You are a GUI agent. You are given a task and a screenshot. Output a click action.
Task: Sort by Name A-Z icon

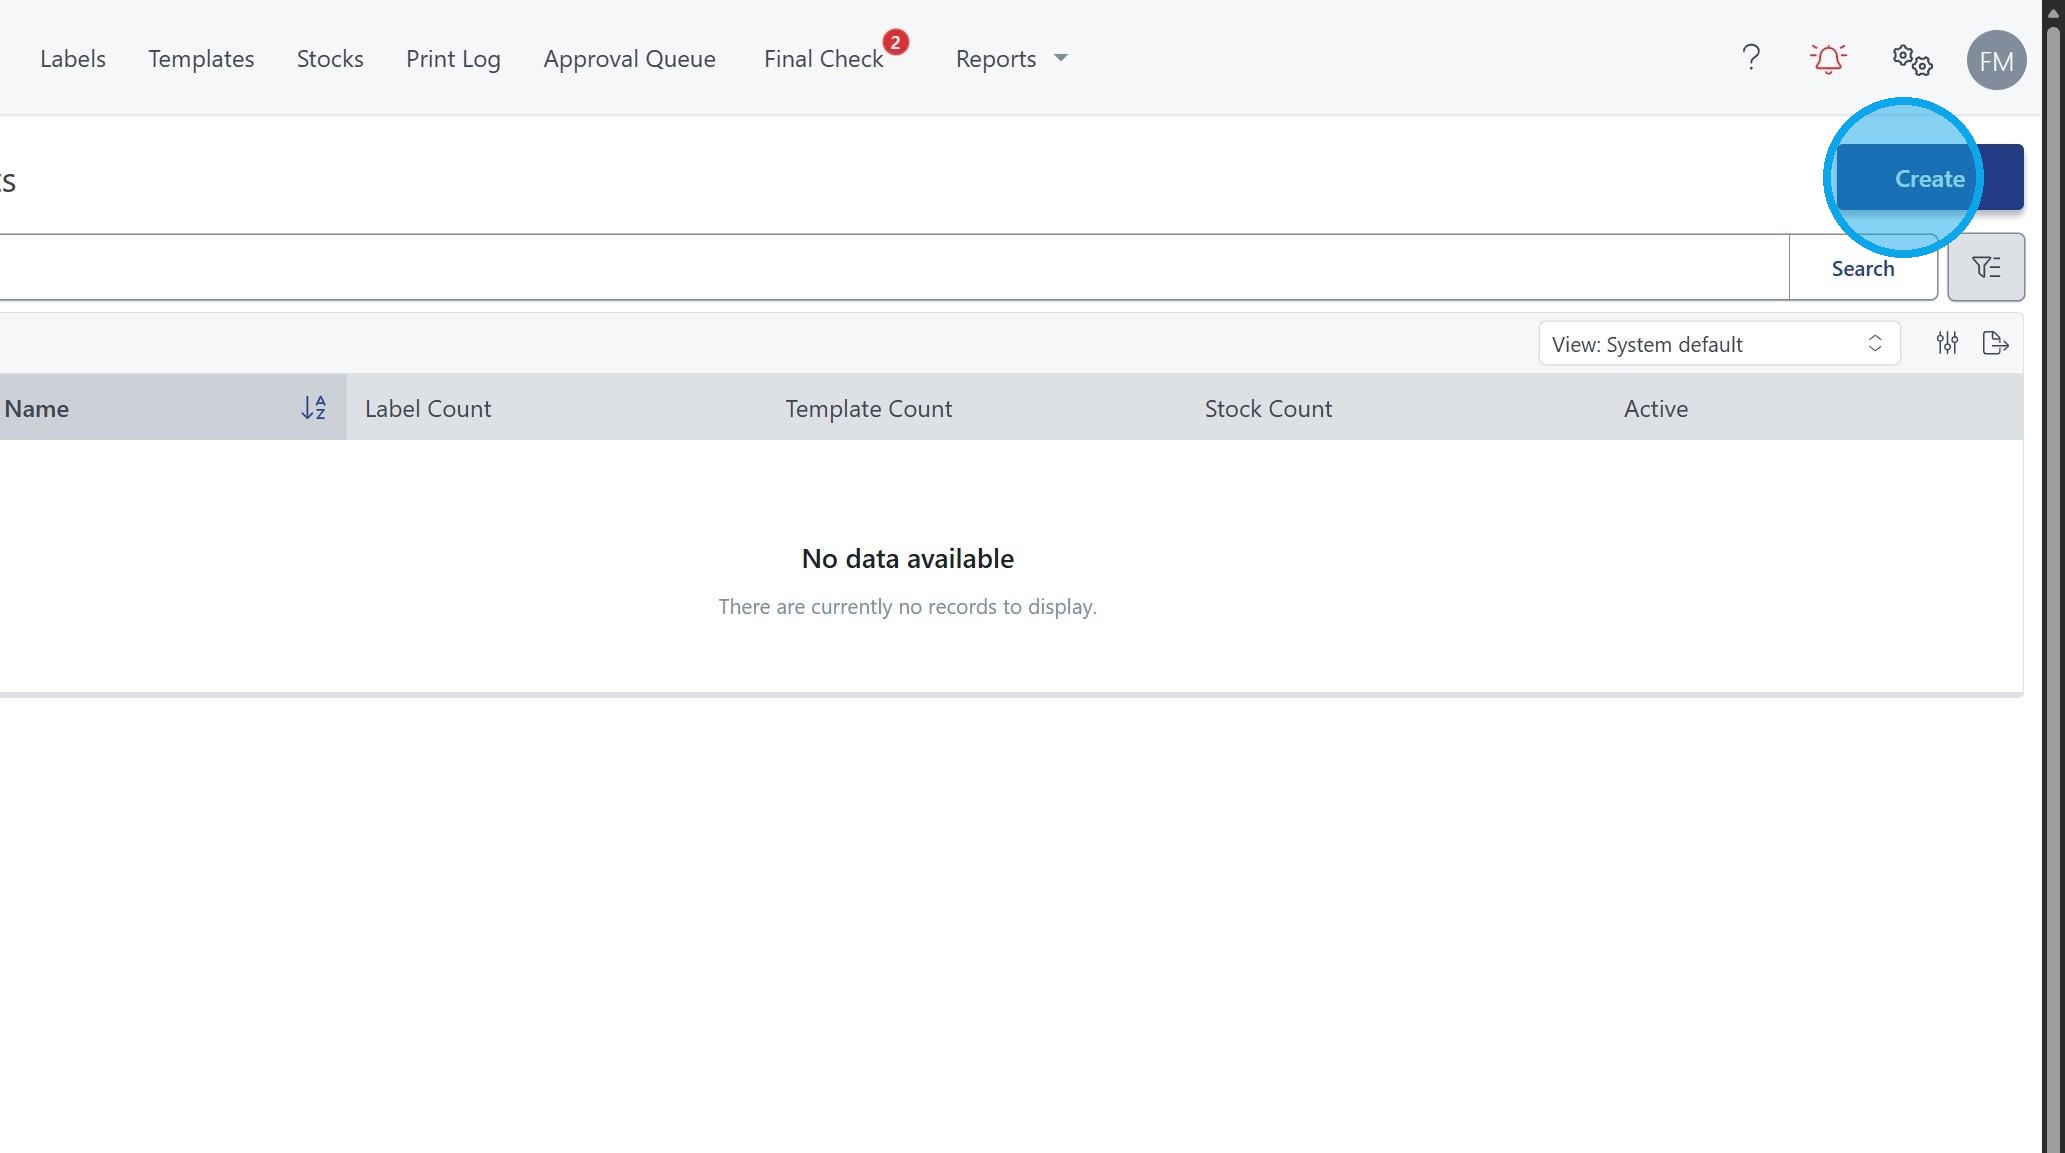point(313,408)
